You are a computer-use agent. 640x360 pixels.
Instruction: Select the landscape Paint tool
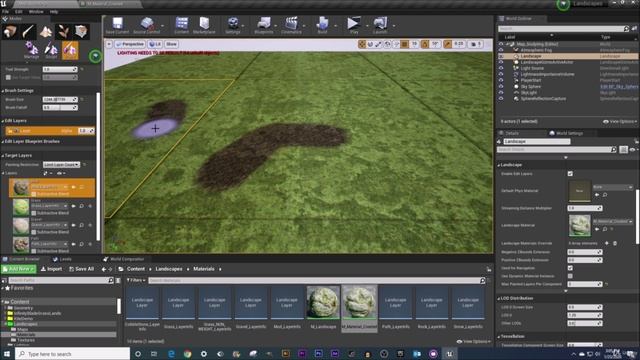point(70,50)
